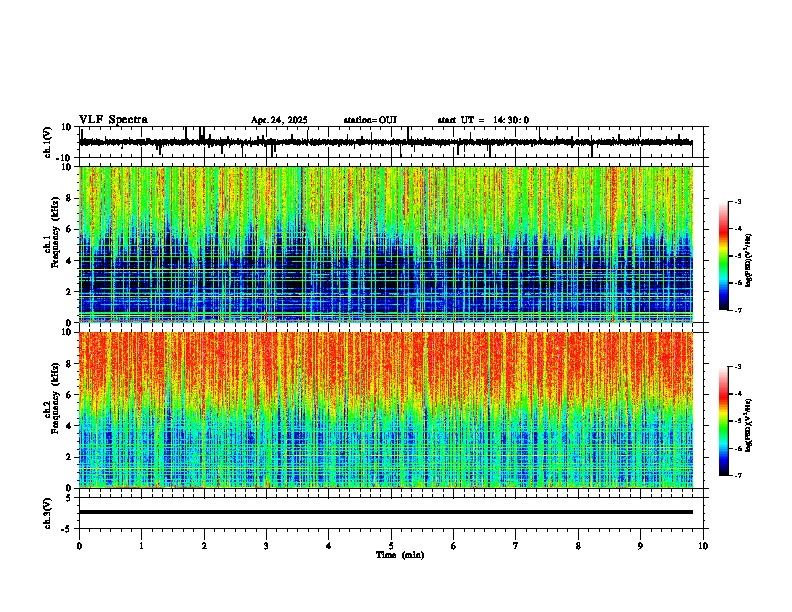The height and width of the screenshot is (612, 792).
Task: Click the '10' tick on the time axis
Action: [703, 546]
